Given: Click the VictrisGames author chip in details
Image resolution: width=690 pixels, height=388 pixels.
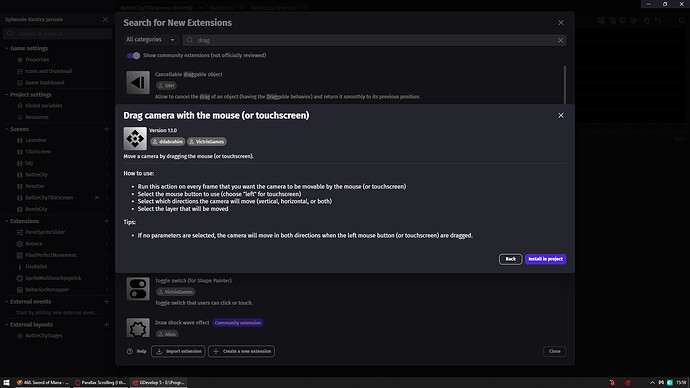Looking at the screenshot, I should [x=207, y=142].
